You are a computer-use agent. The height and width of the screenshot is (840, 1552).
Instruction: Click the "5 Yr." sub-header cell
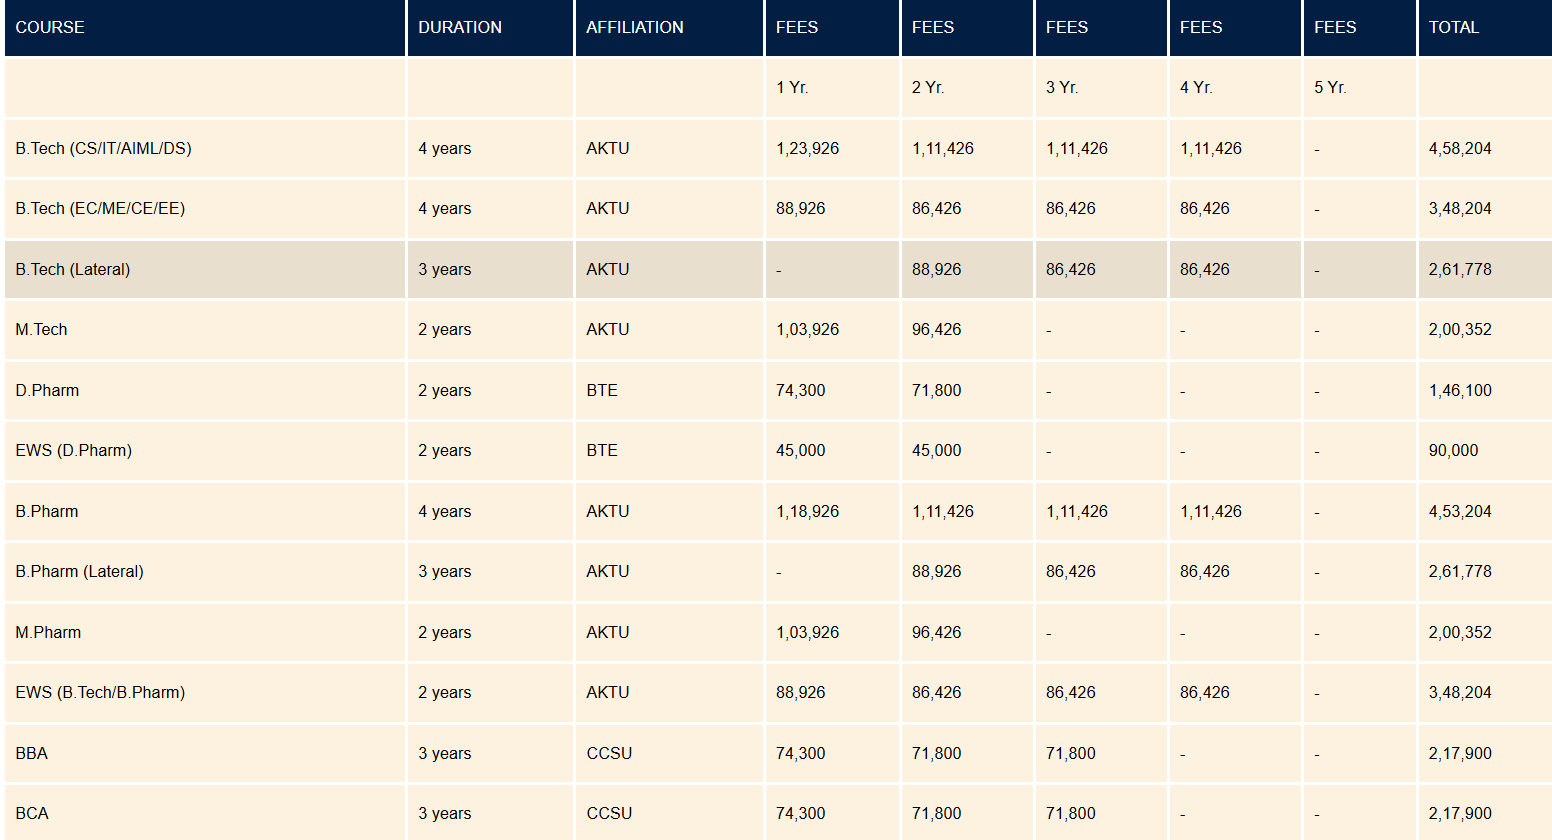1330,88
